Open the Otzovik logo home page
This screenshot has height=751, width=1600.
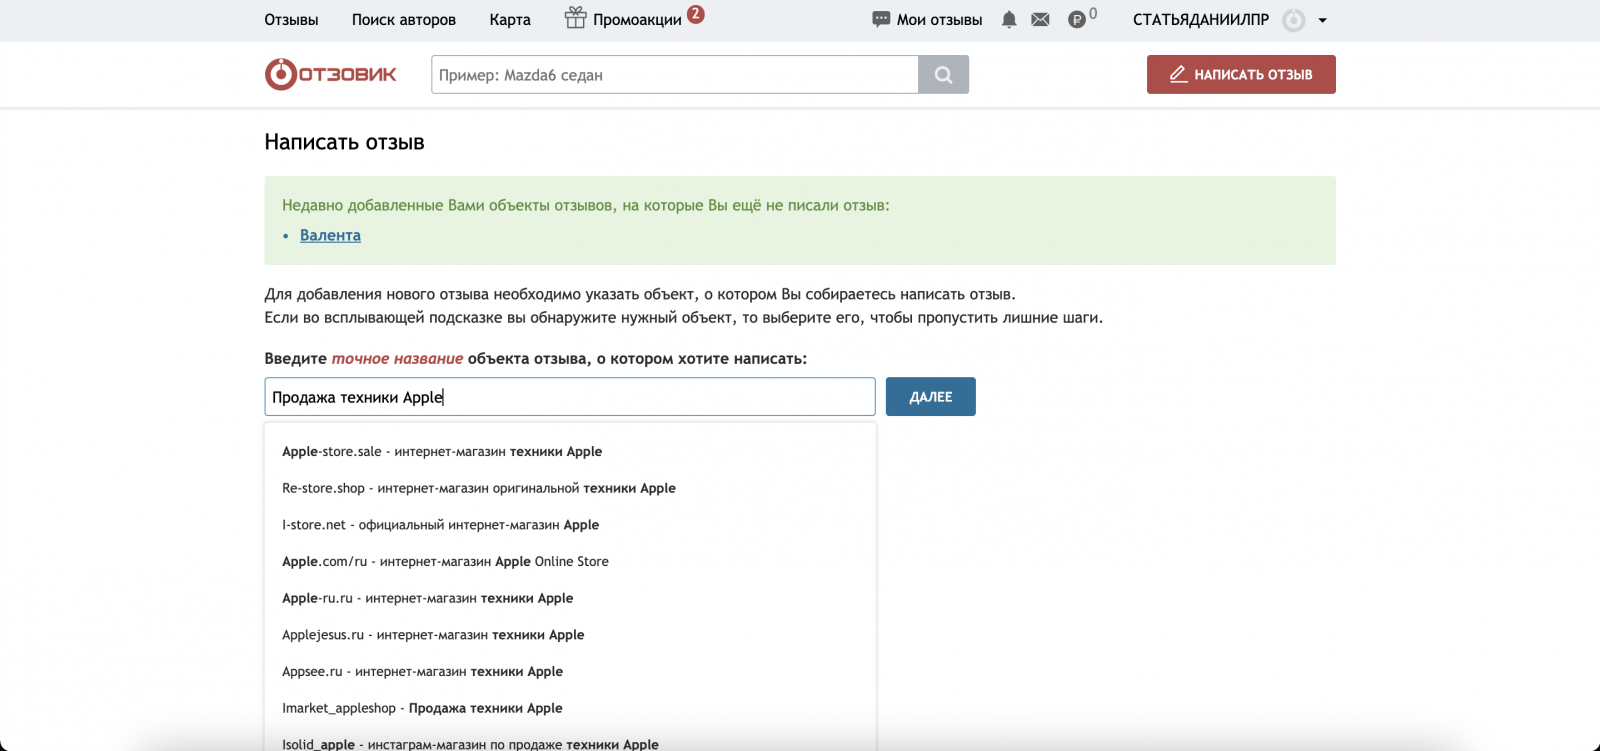(330, 74)
